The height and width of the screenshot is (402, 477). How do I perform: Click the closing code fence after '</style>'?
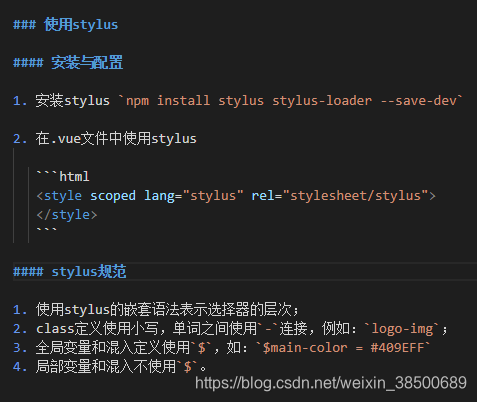pos(47,230)
